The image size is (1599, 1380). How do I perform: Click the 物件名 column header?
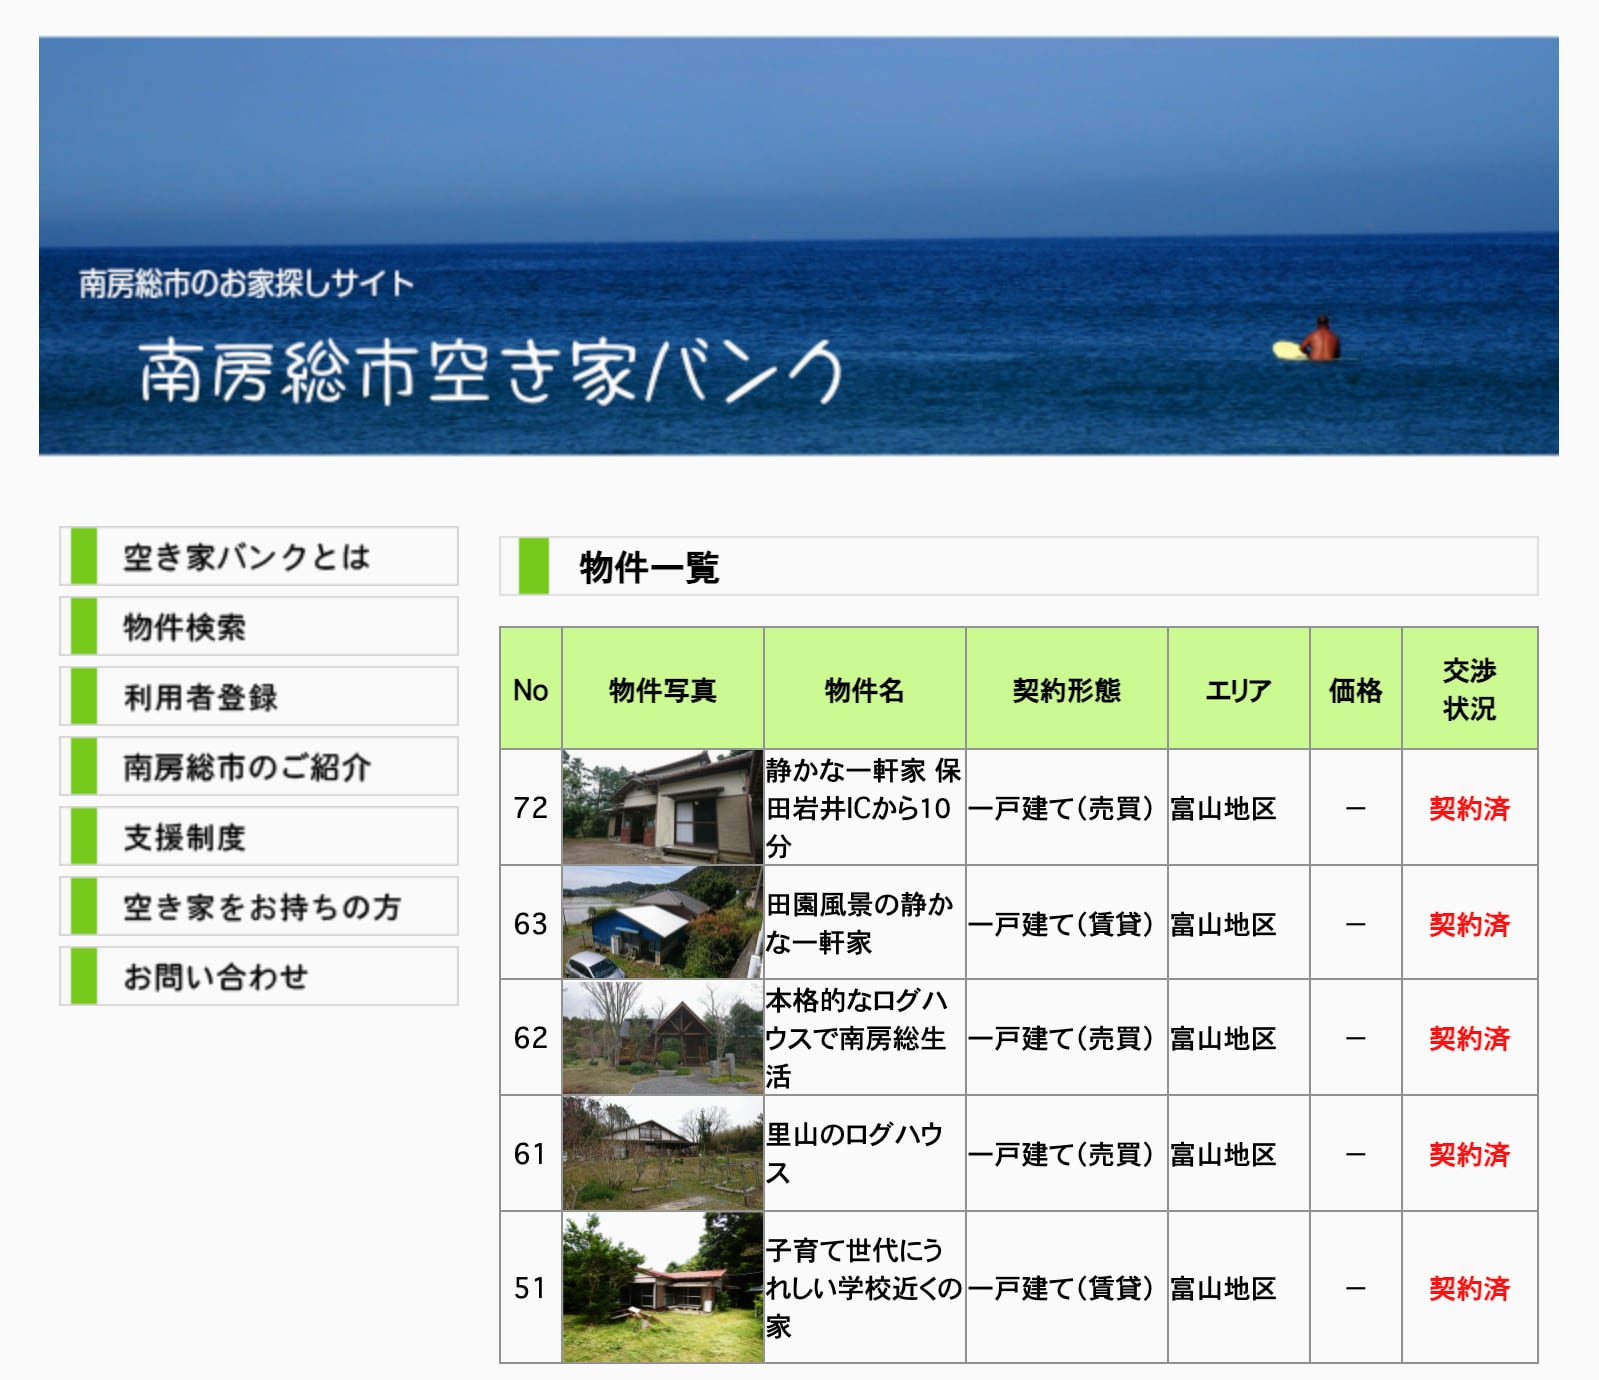pyautogui.click(x=865, y=689)
